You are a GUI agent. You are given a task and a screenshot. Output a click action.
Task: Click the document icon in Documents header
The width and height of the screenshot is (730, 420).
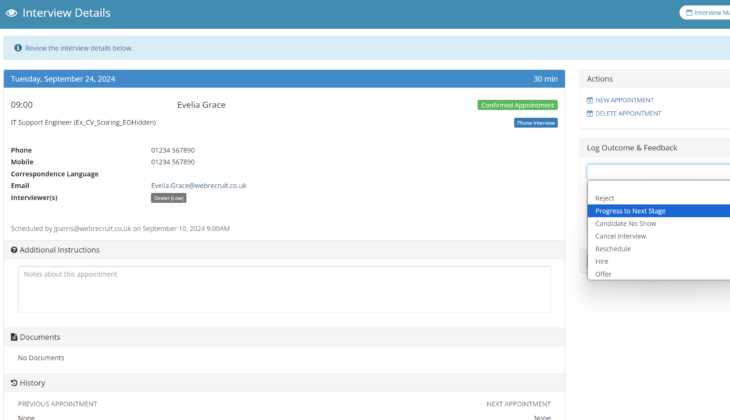click(14, 337)
